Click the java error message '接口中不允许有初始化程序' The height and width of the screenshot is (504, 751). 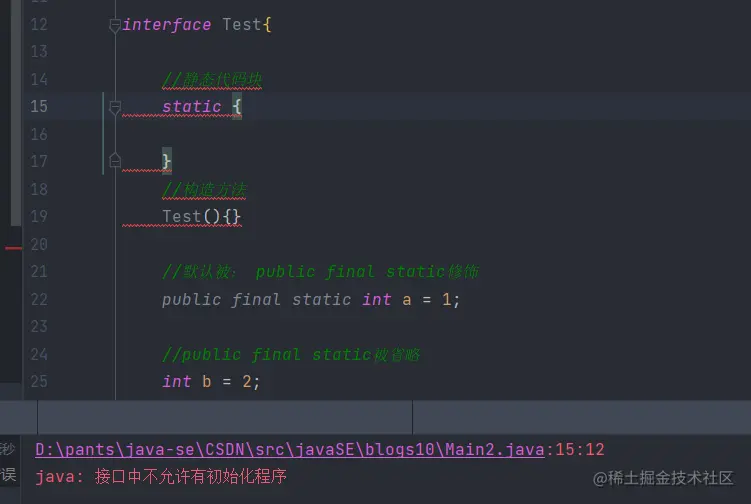coord(190,477)
